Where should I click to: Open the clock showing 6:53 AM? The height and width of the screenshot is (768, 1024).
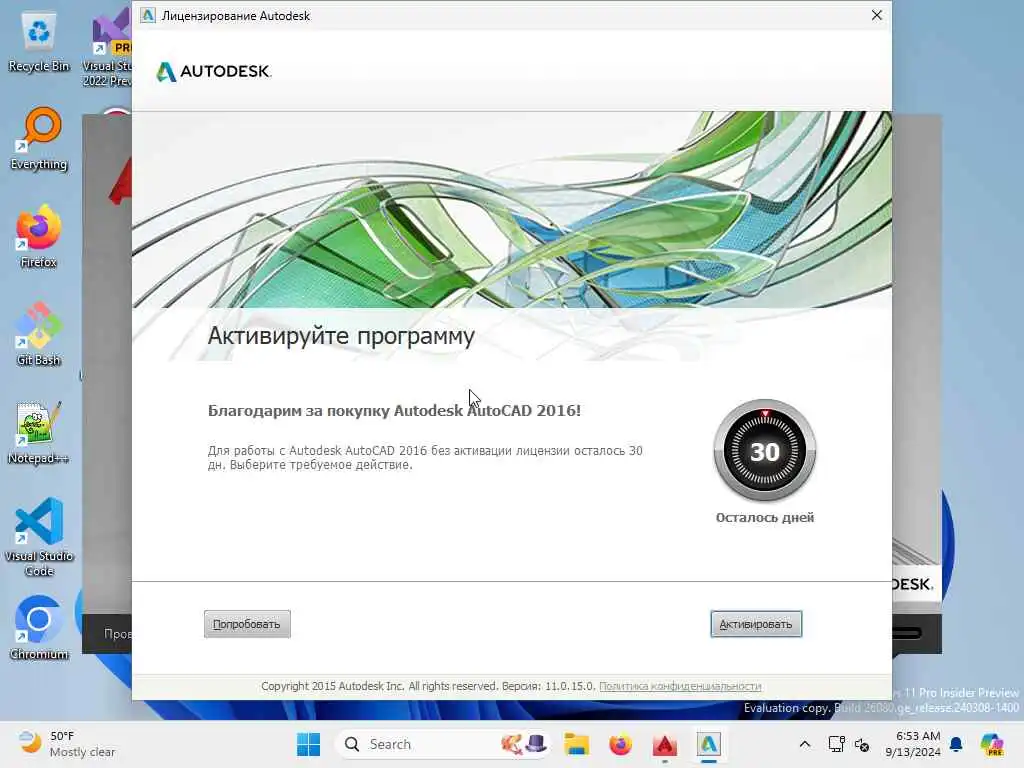[913, 744]
